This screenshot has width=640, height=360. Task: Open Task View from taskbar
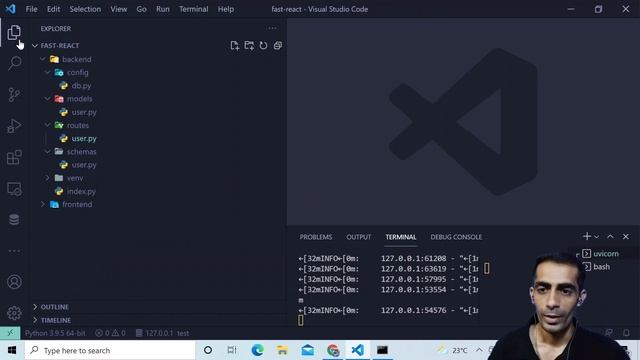tap(232, 350)
